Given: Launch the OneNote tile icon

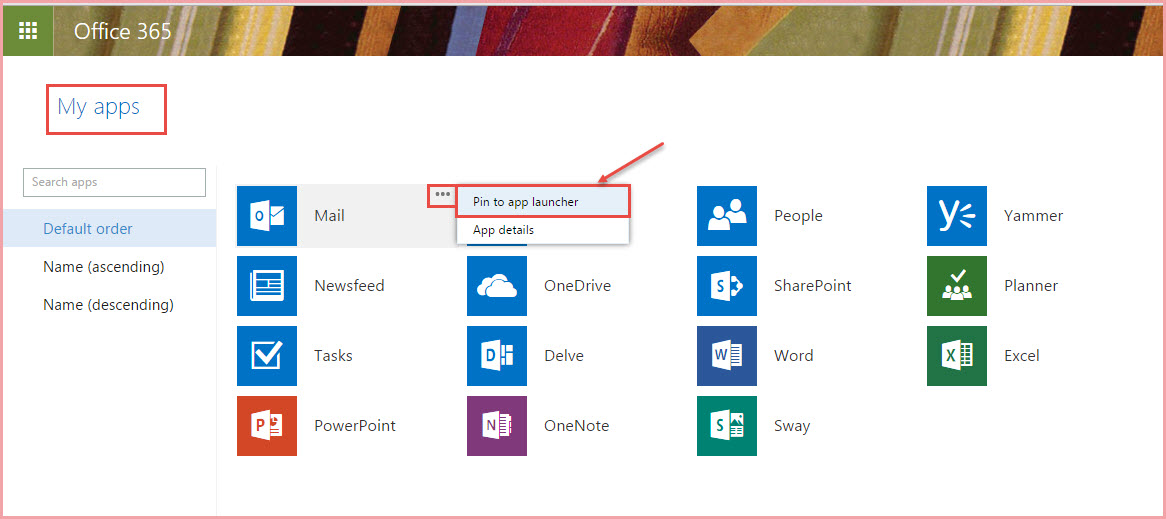Looking at the screenshot, I should pos(497,425).
